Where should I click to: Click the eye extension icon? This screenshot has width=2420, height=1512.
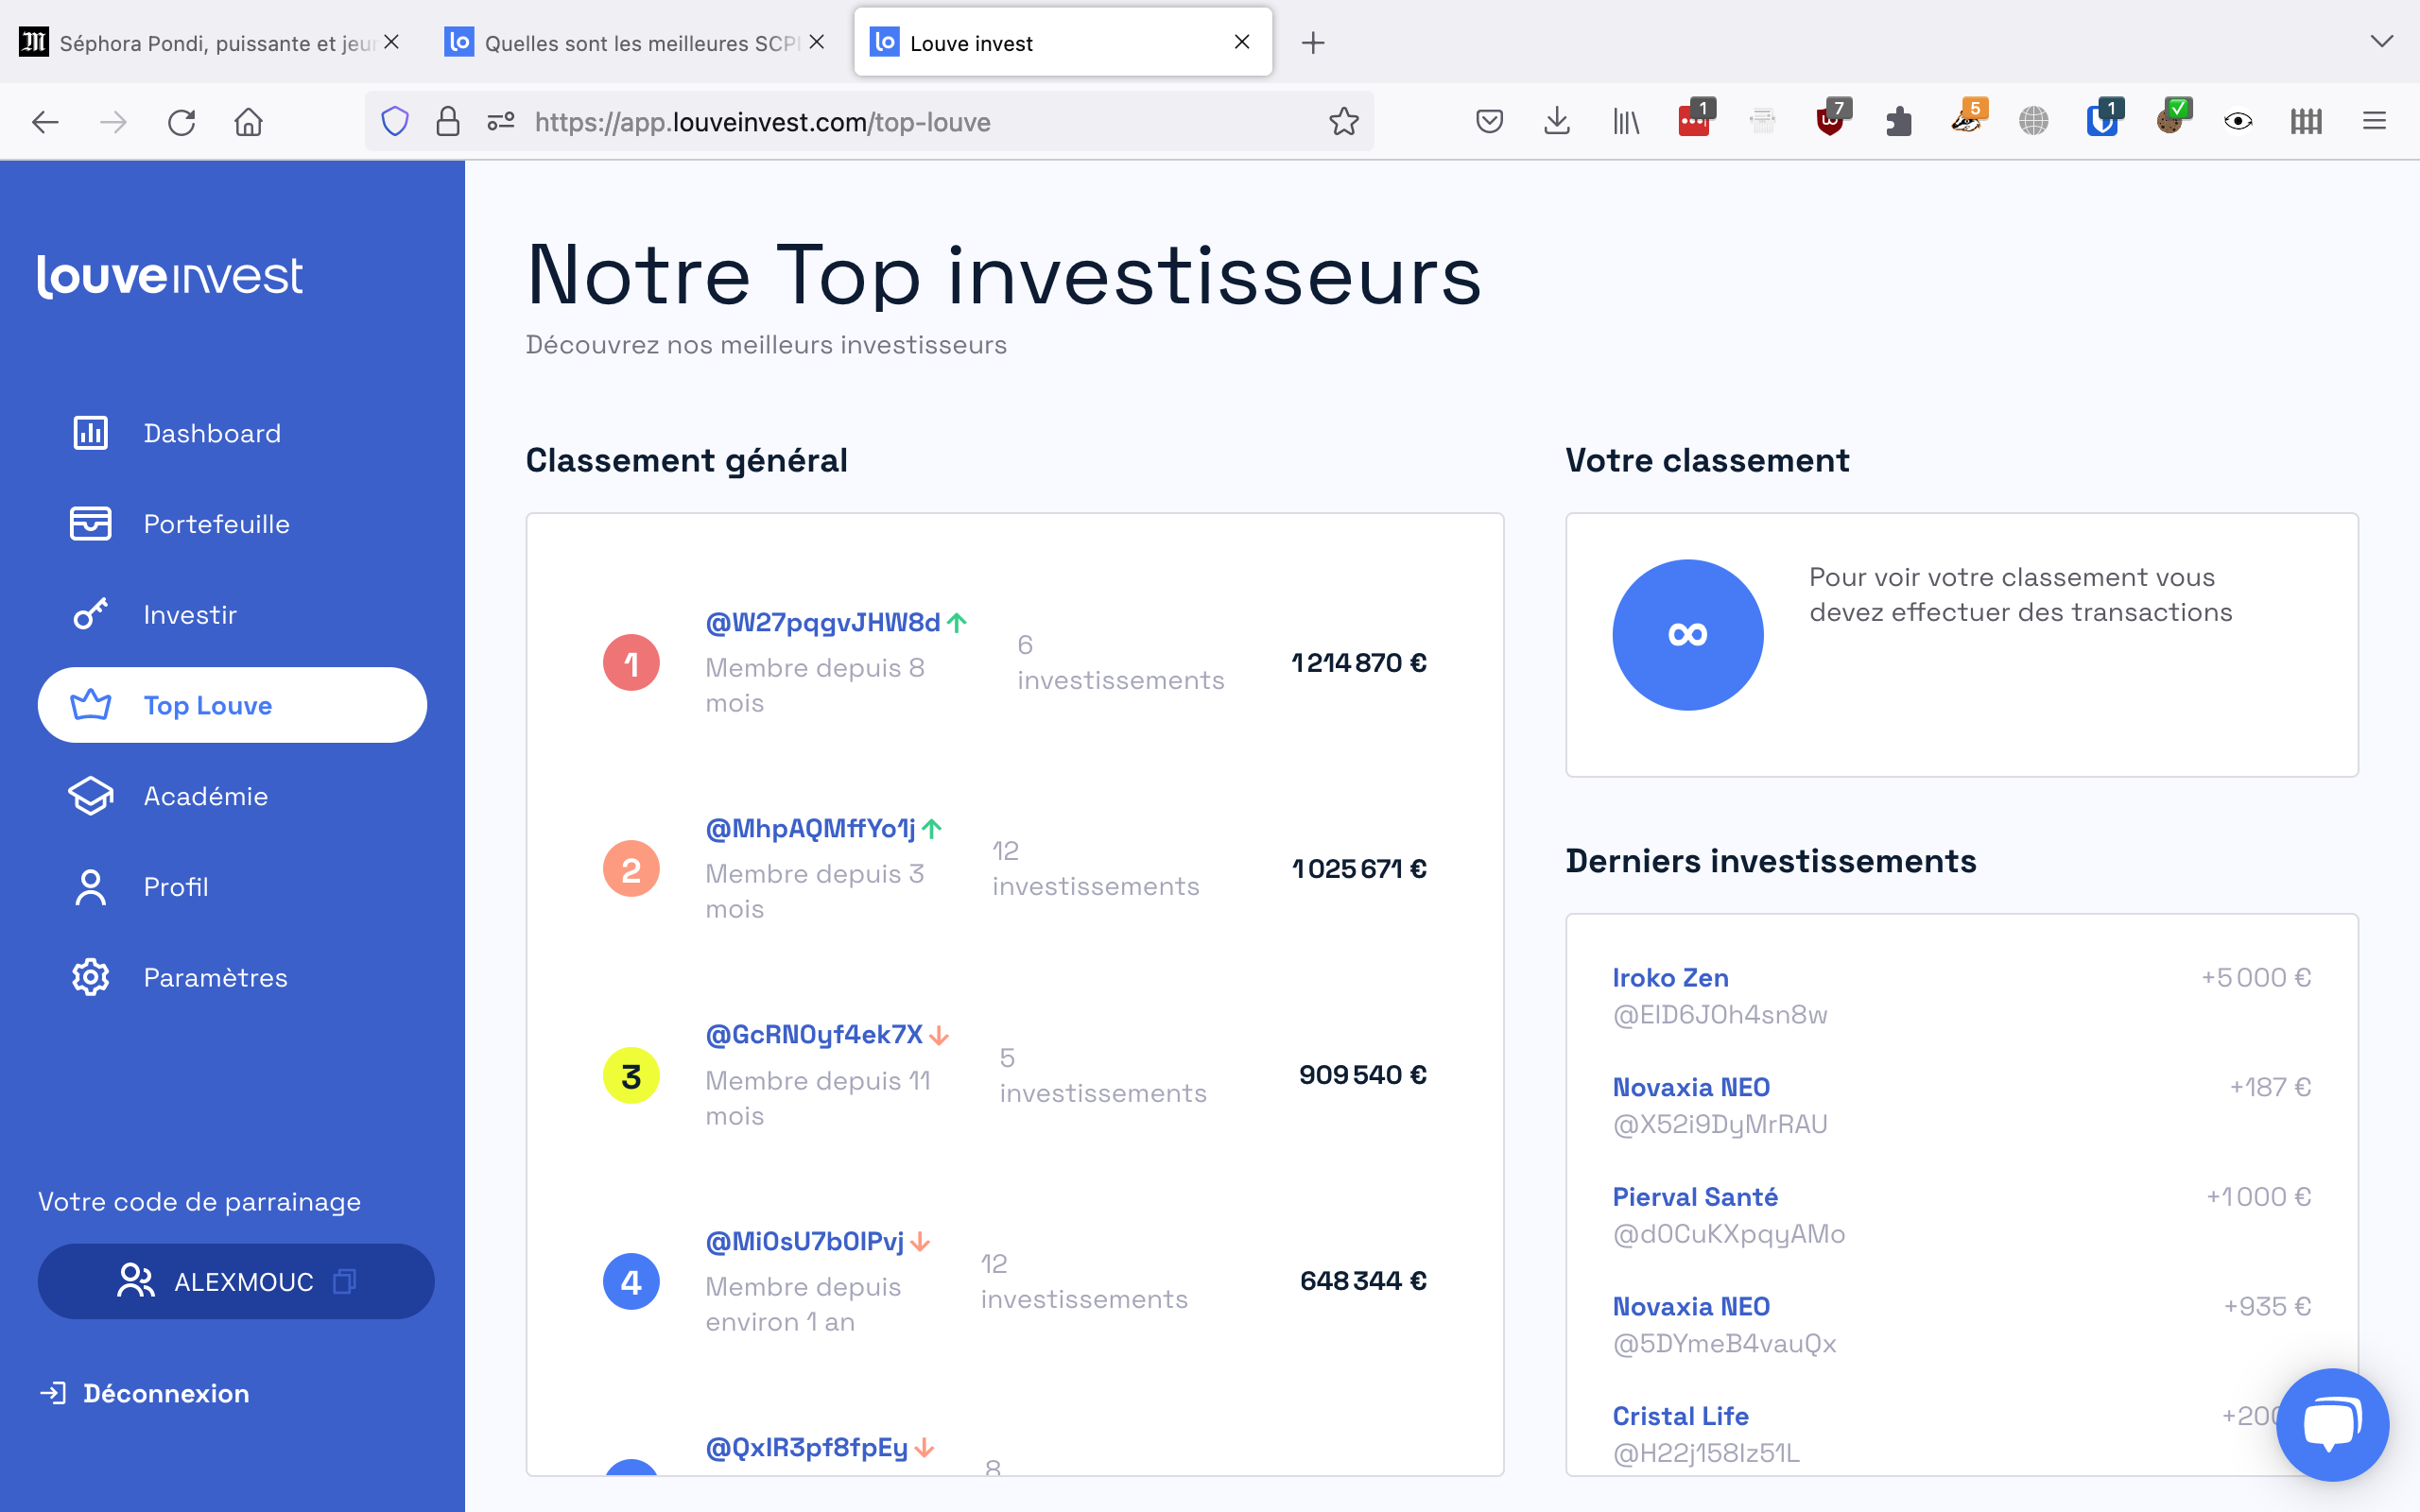[2238, 122]
